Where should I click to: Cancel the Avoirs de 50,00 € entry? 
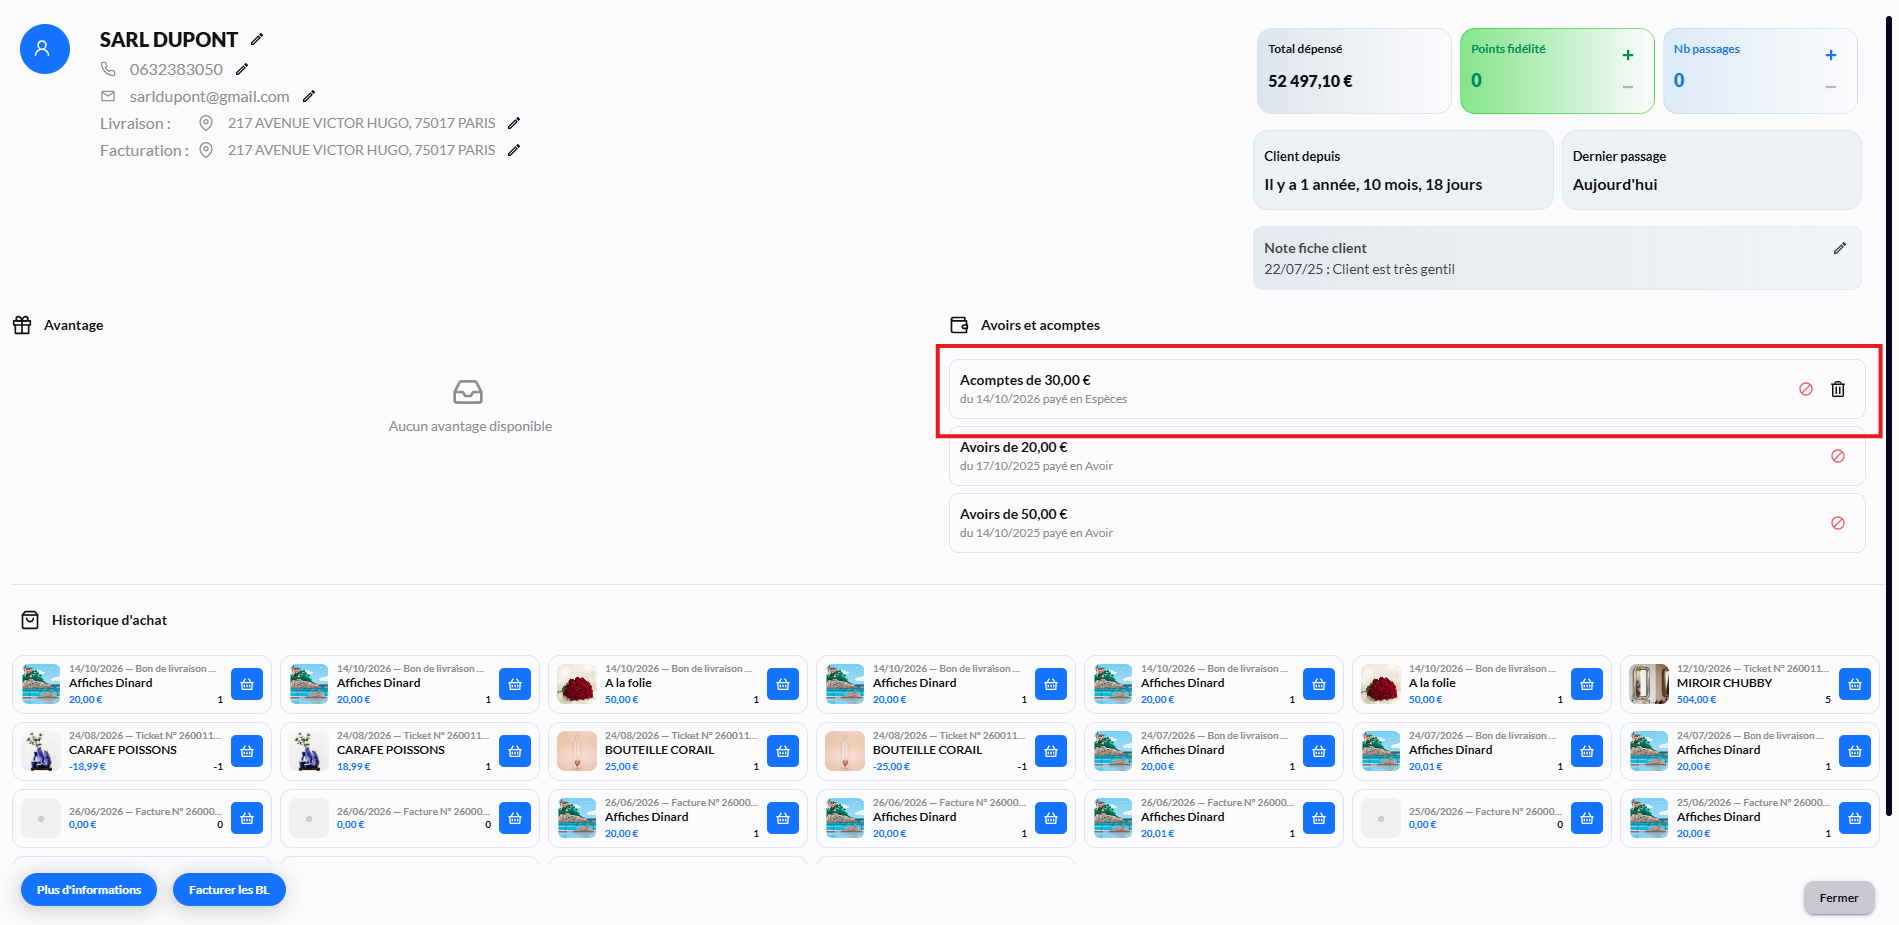(1838, 523)
